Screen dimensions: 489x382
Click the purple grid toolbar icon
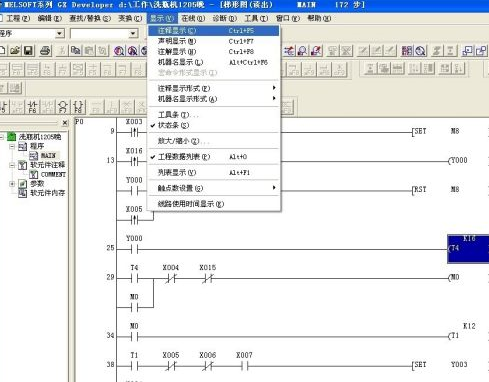point(407,51)
